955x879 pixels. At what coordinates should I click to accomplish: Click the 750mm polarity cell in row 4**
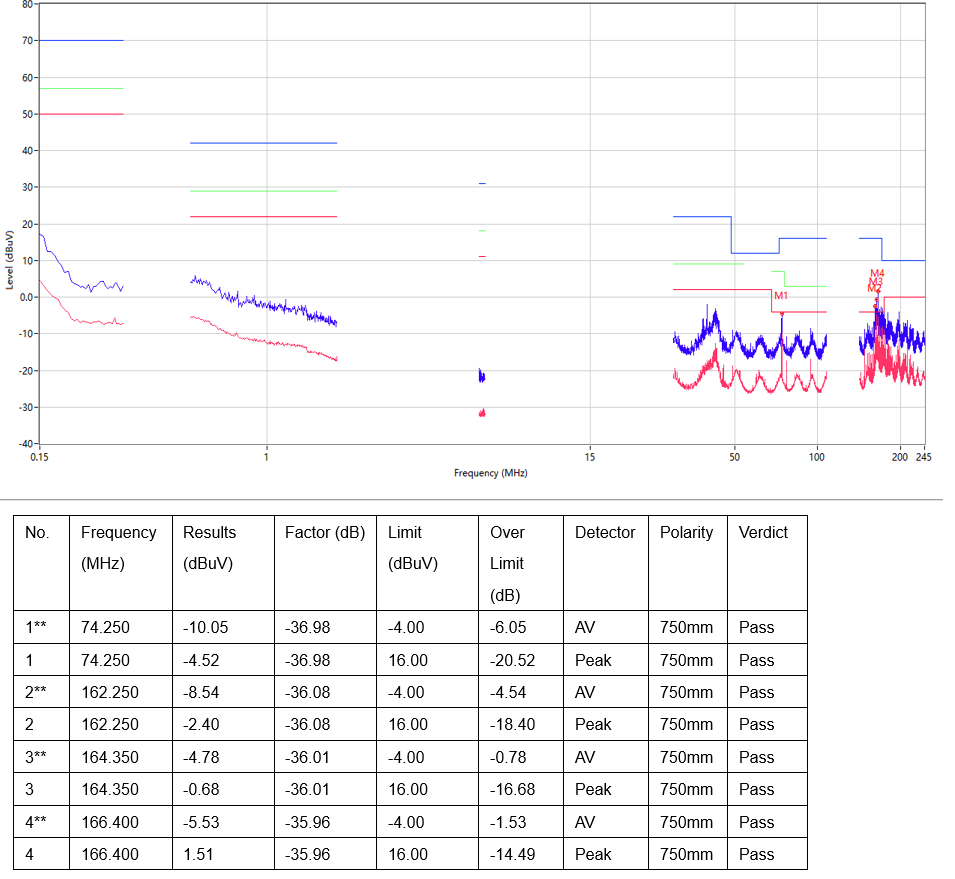pyautogui.click(x=686, y=822)
